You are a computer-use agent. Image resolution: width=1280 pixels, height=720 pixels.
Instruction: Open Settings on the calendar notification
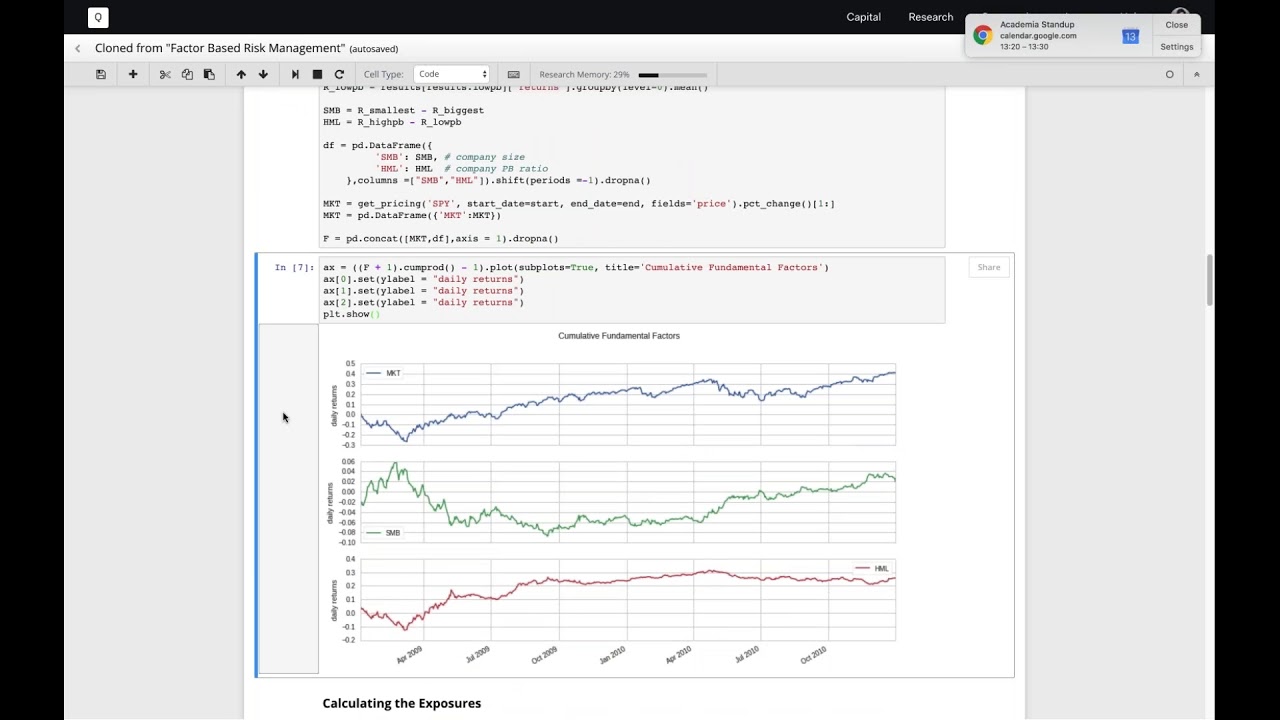pos(1177,47)
